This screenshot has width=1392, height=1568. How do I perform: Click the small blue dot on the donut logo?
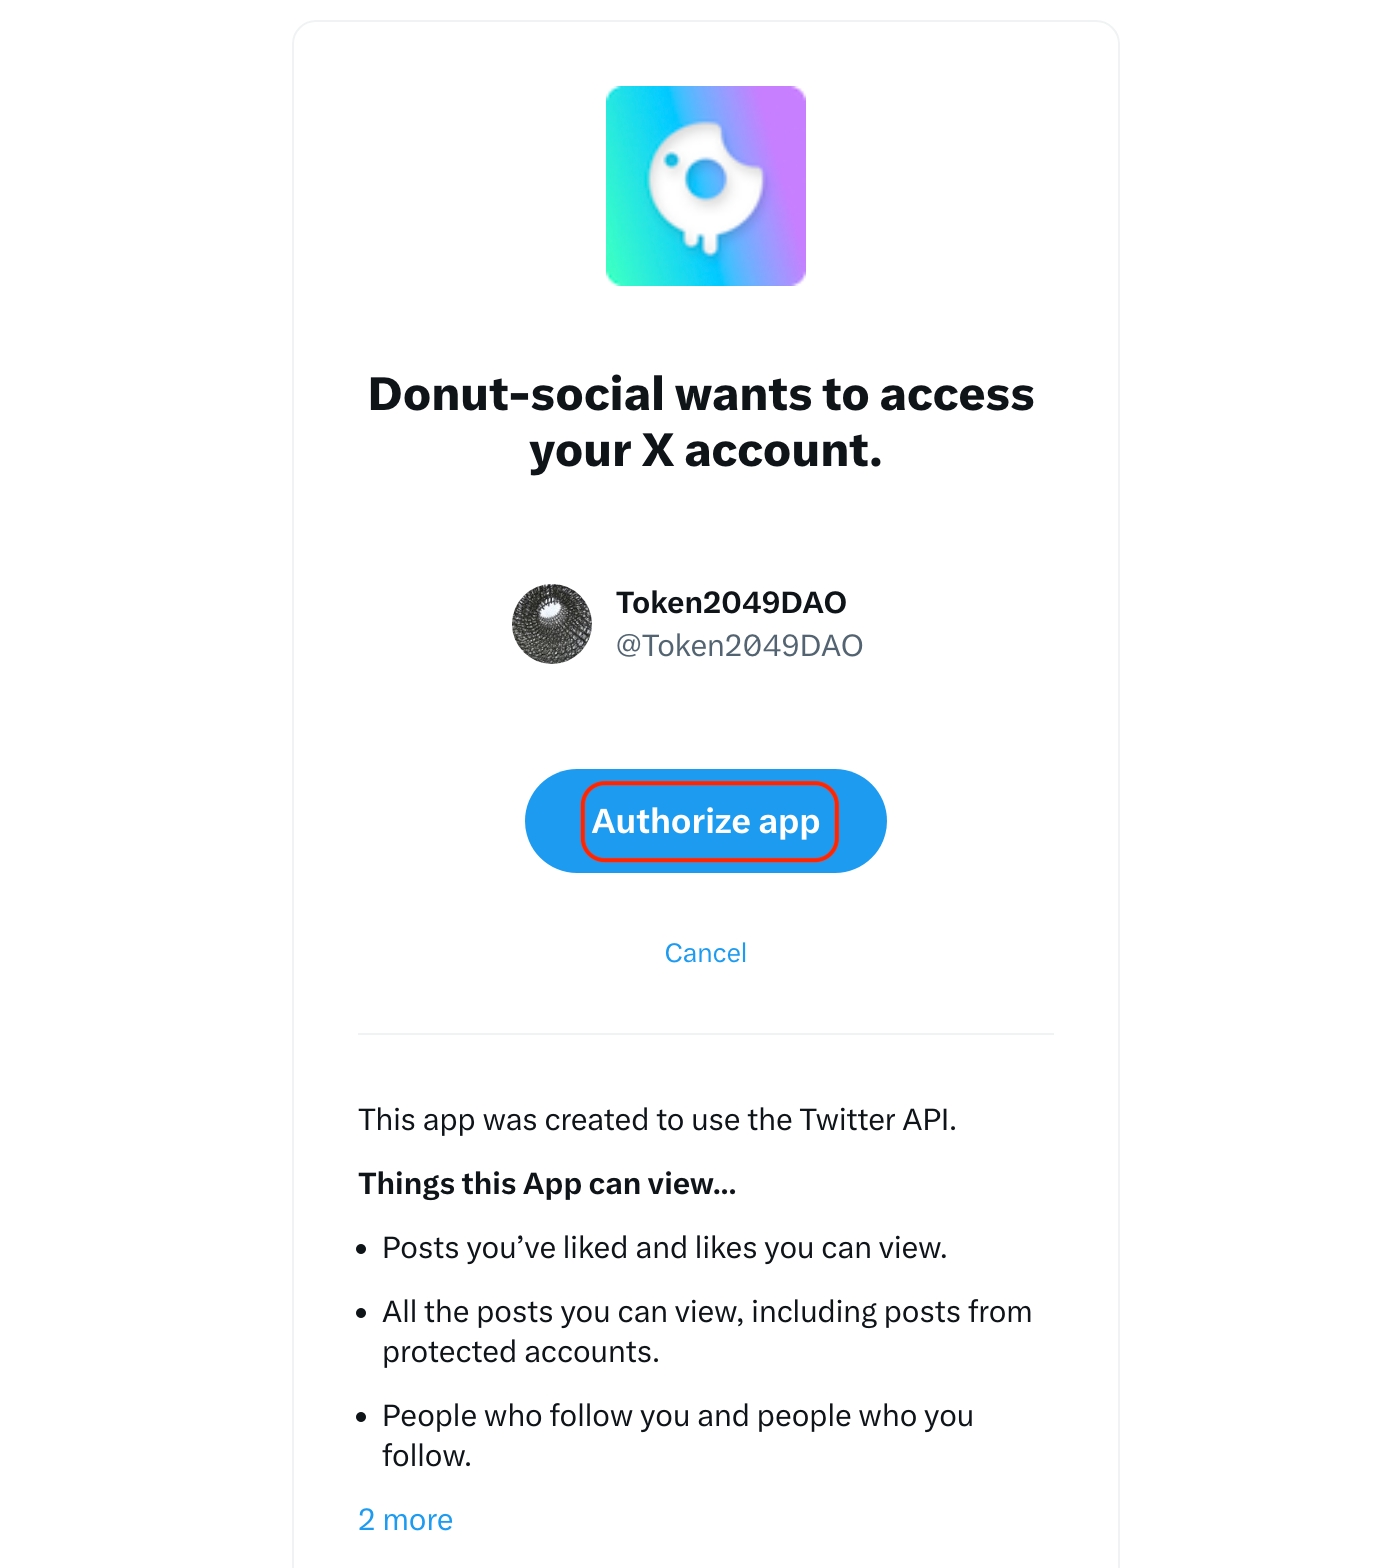pyautogui.click(x=672, y=159)
